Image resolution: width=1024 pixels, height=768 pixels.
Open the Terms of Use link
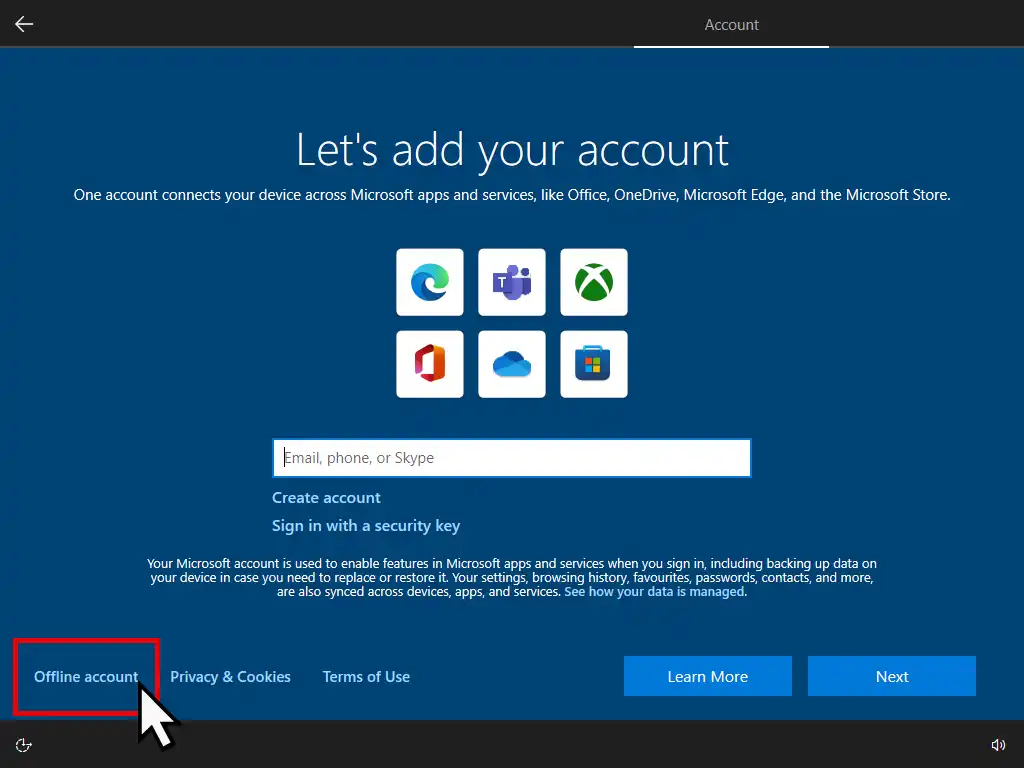(366, 677)
